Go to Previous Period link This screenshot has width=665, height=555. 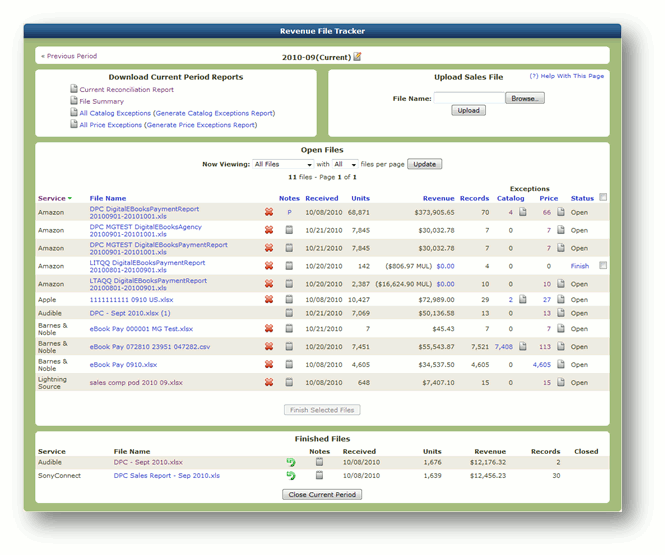[69, 56]
